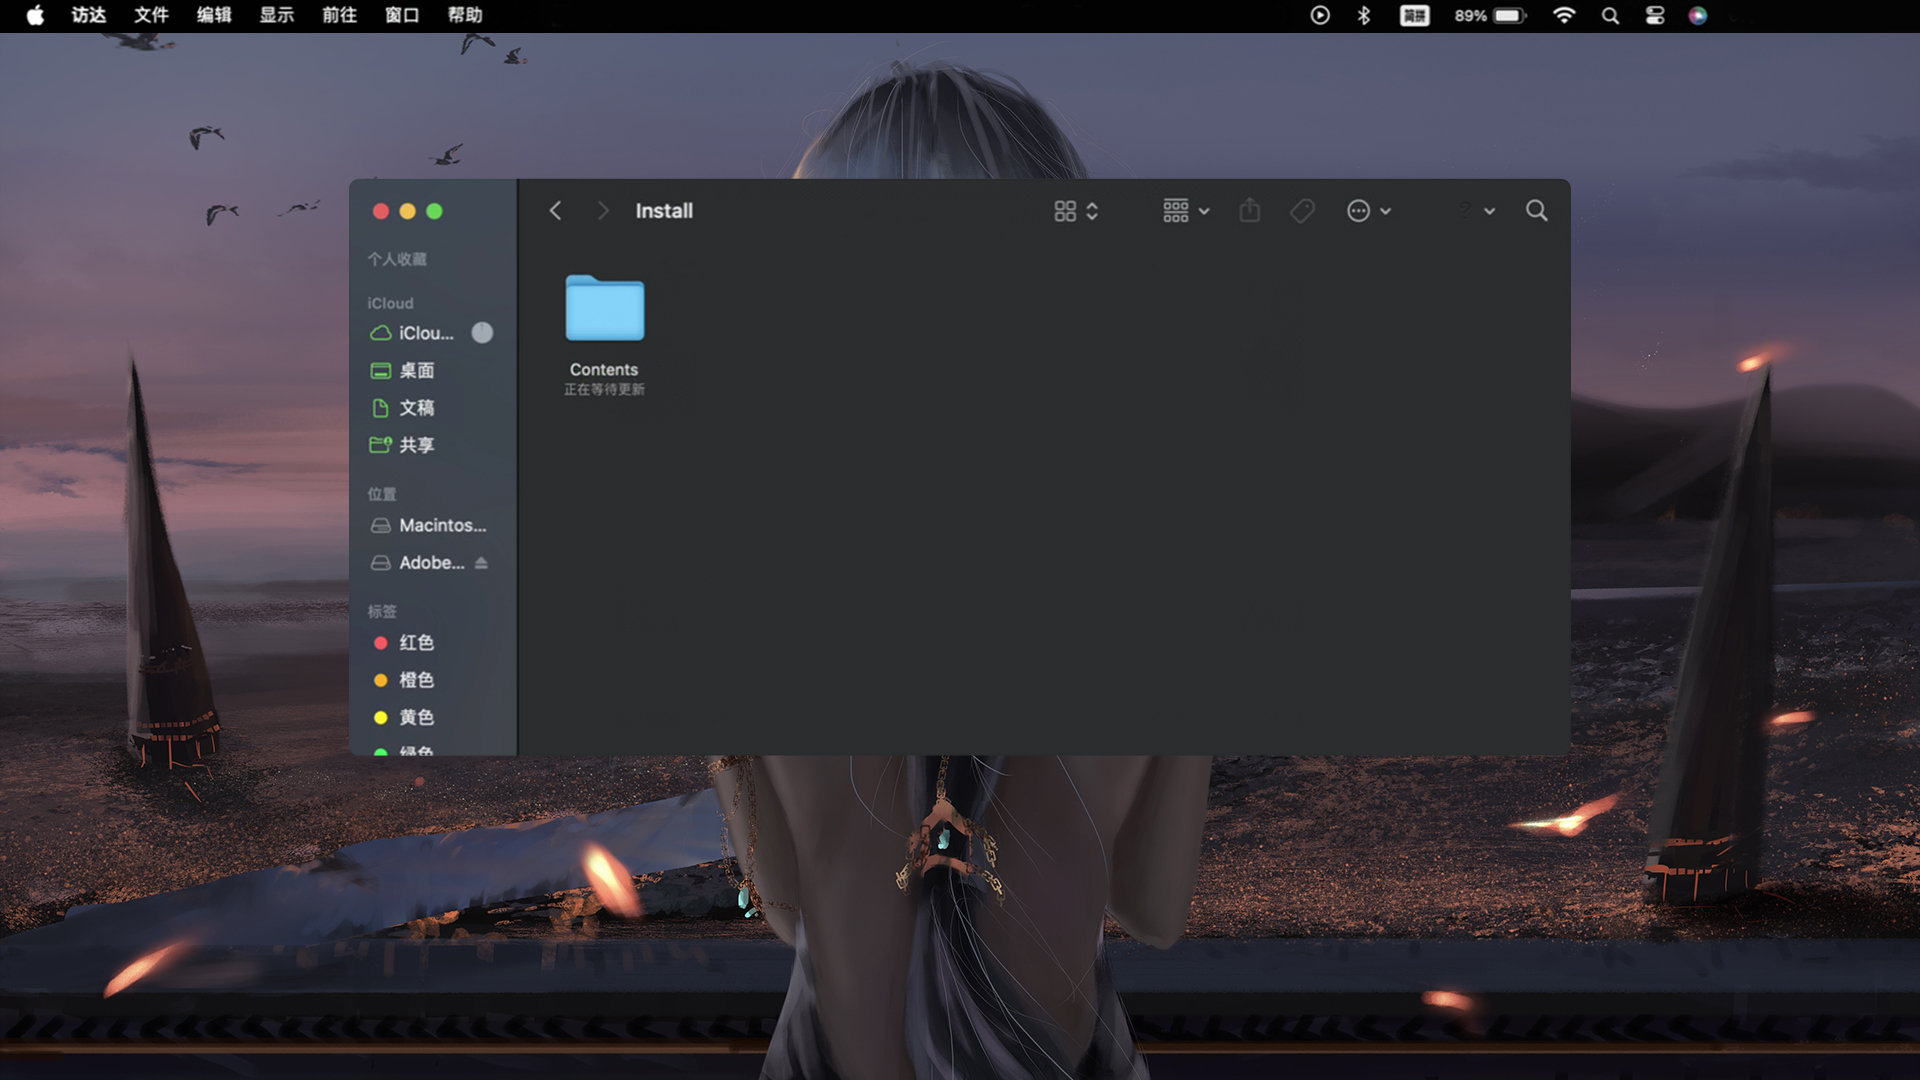Image resolution: width=1920 pixels, height=1080 pixels.
Task: Click the 位置 sidebar heading
Action: [382, 494]
